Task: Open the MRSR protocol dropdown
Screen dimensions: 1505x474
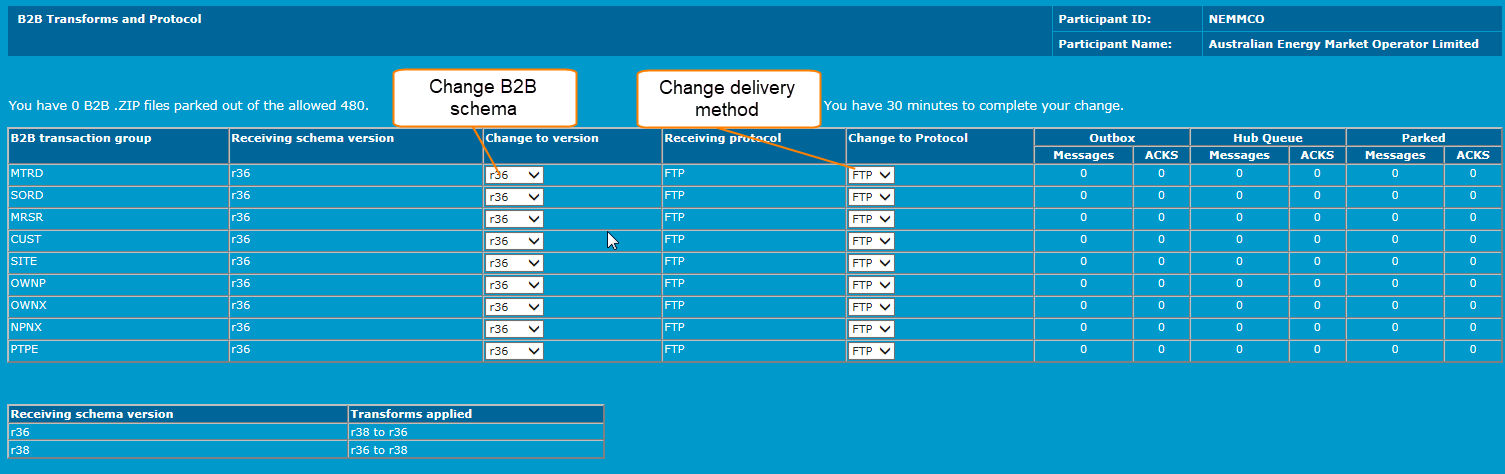Action: pyautogui.click(x=871, y=219)
